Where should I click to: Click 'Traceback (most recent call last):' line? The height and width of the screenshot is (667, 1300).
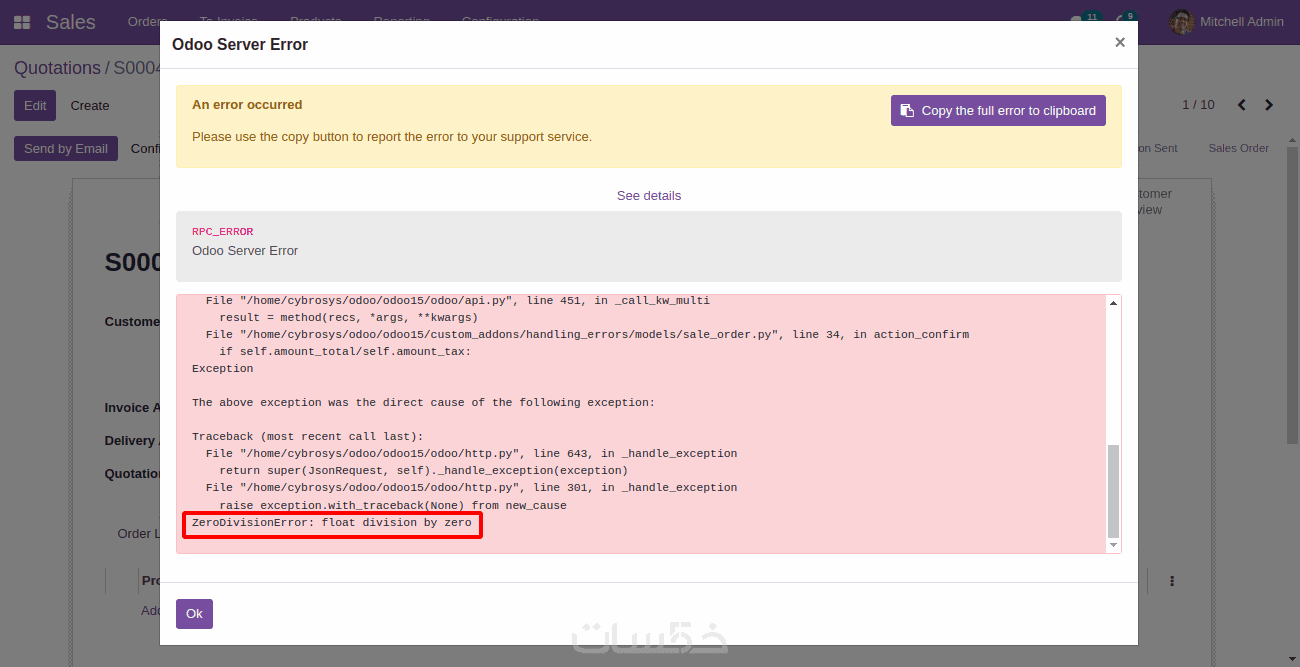(308, 437)
